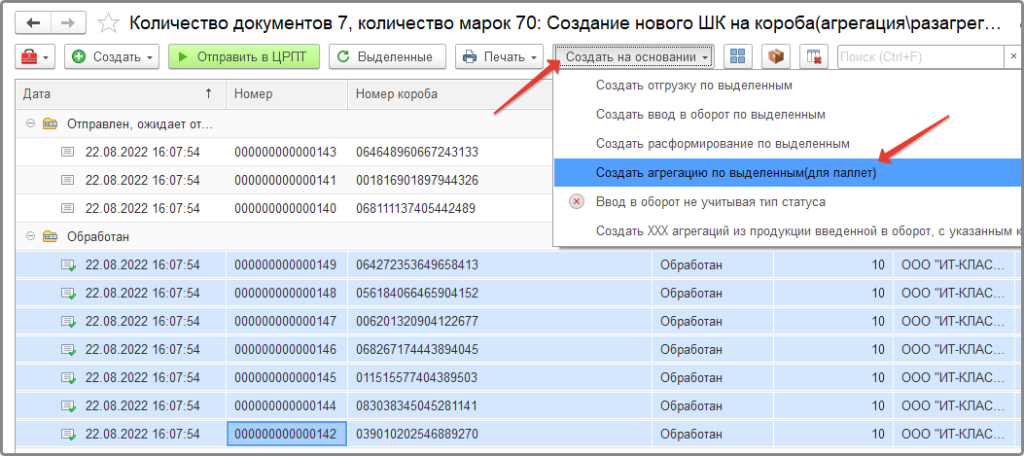1024x456 pixels.
Task: Click document icon in row 000000000000141
Action: pos(67,180)
